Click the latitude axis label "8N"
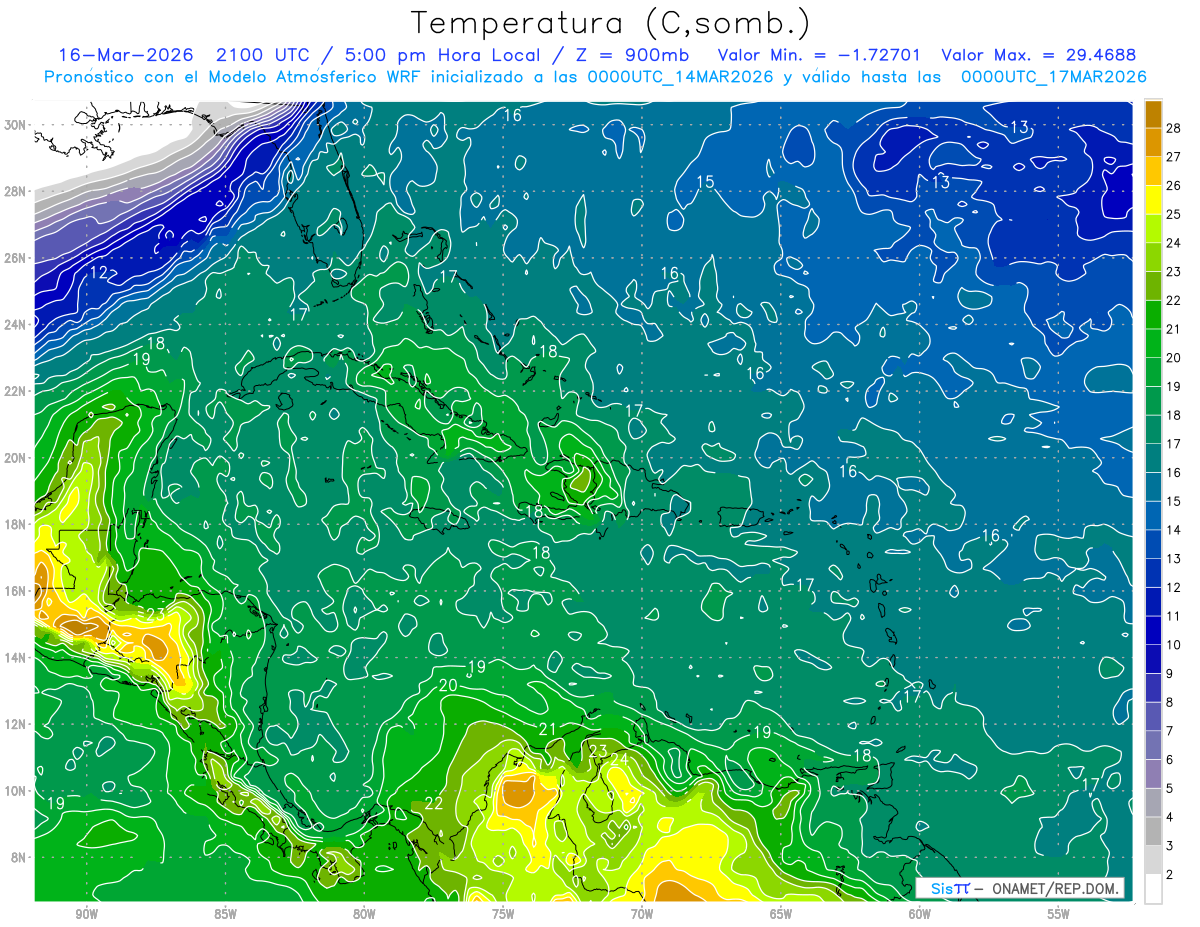The width and height of the screenshot is (1200, 927). [x=20, y=858]
